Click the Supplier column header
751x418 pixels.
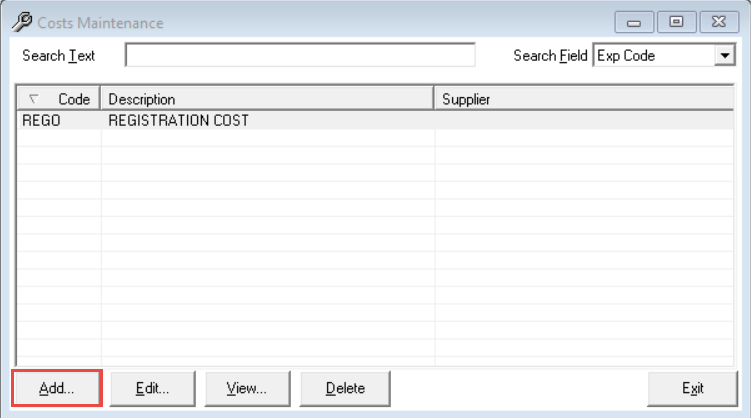[x=584, y=99]
